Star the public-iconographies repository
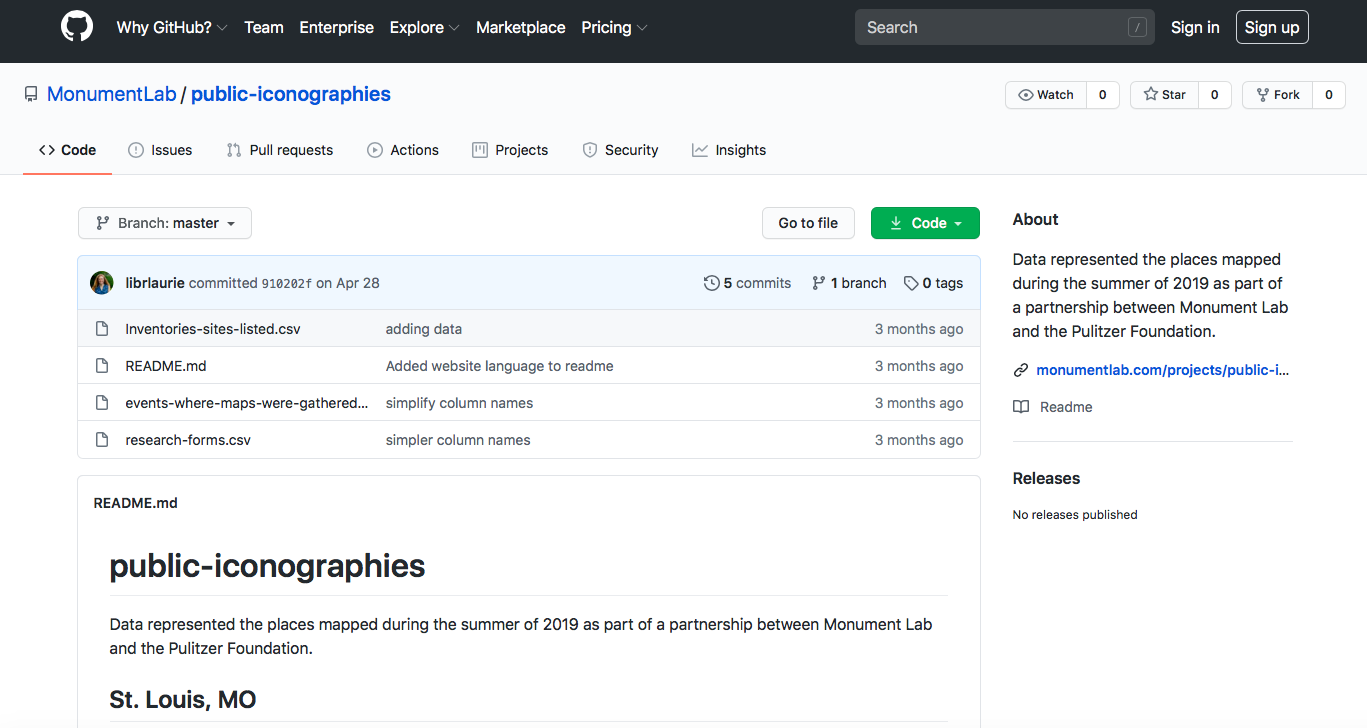The height and width of the screenshot is (728, 1367). [x=1164, y=95]
